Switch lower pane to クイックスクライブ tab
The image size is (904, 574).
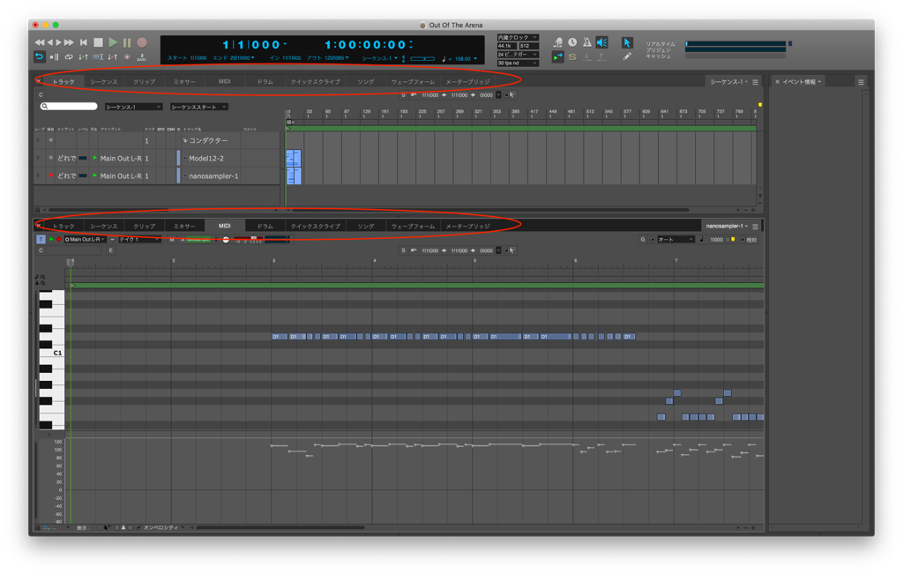(315, 226)
